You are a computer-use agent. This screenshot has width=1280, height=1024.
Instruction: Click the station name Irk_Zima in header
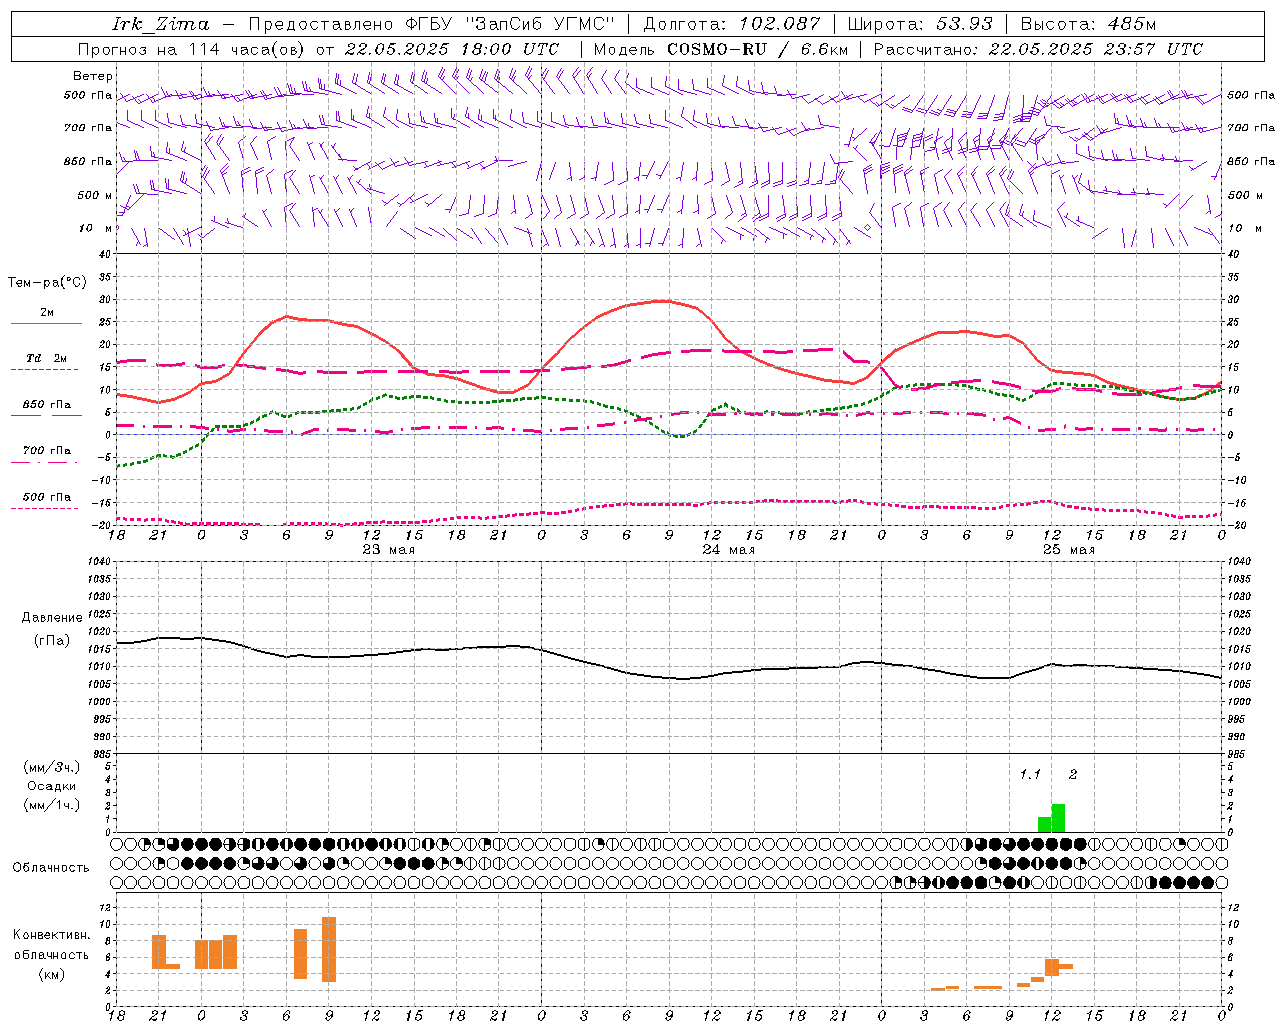[x=160, y=24]
